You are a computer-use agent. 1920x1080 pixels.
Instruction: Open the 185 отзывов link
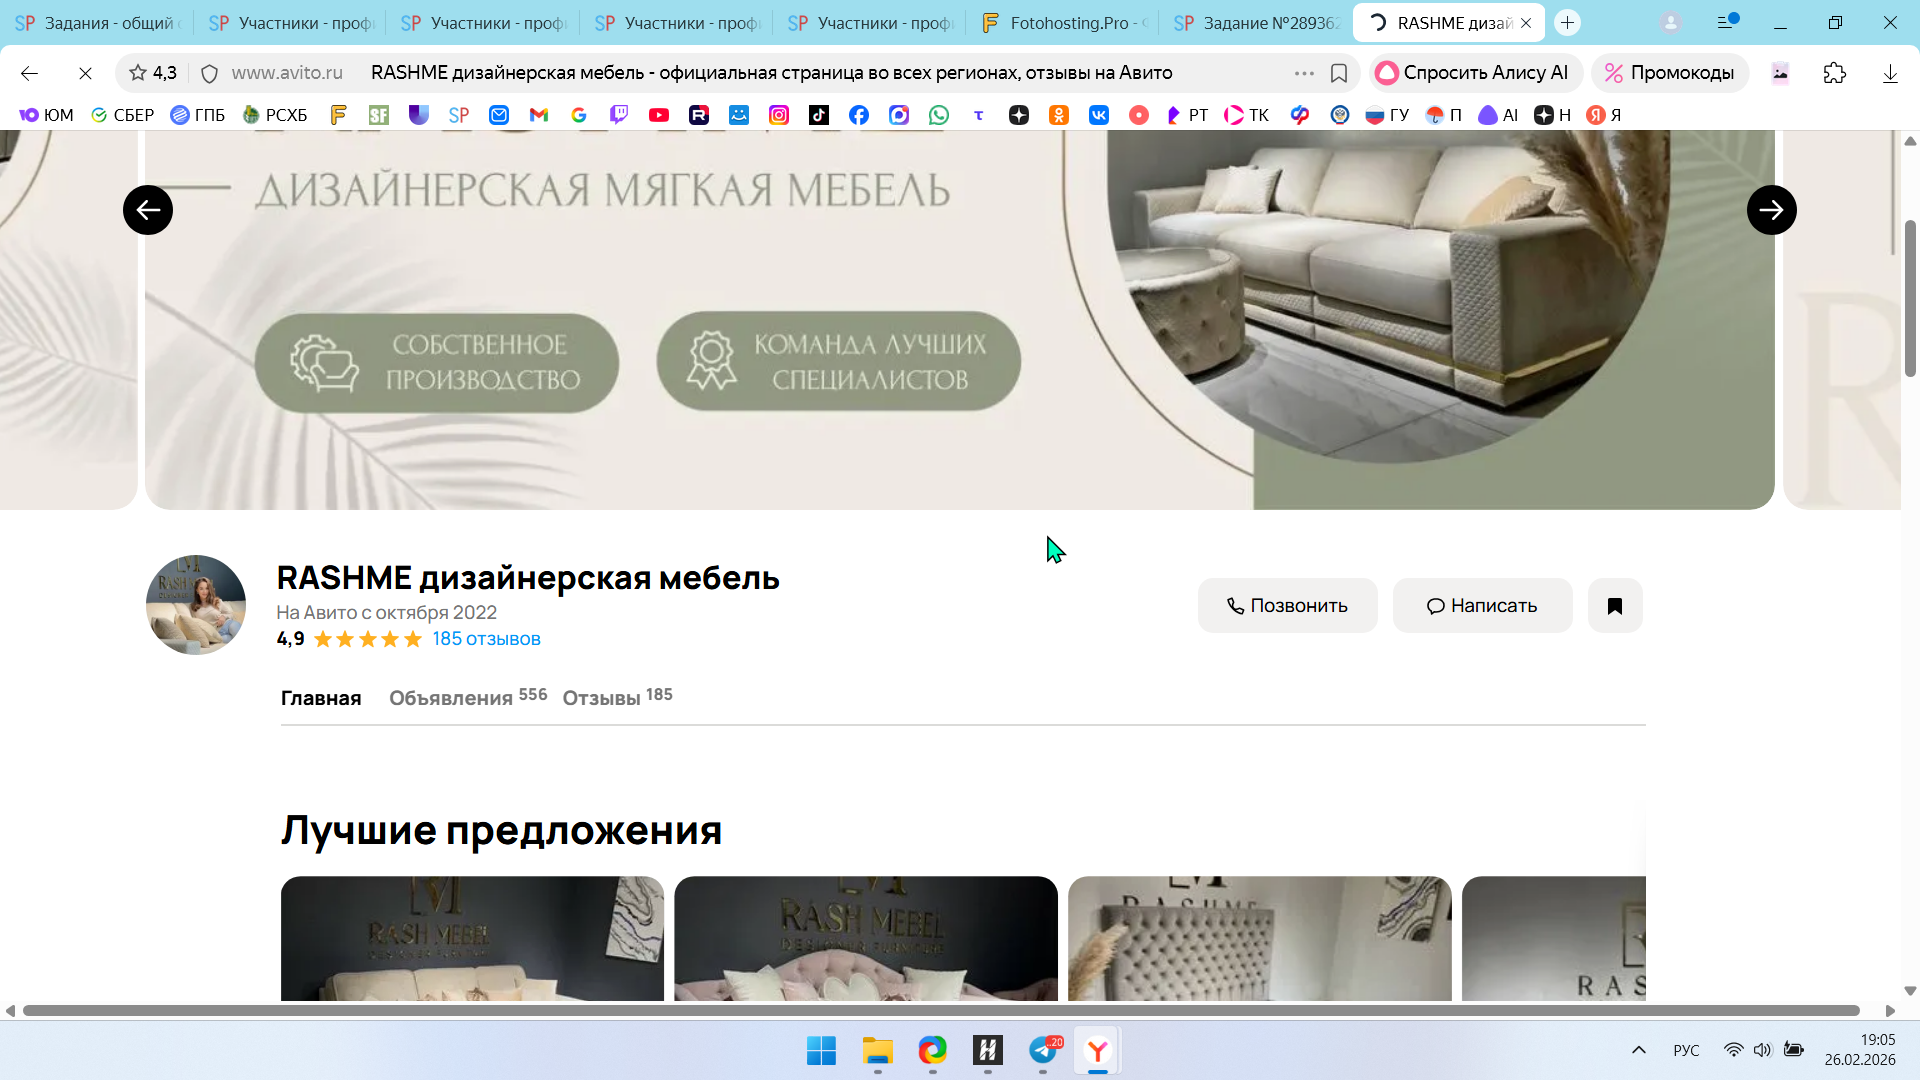486,639
